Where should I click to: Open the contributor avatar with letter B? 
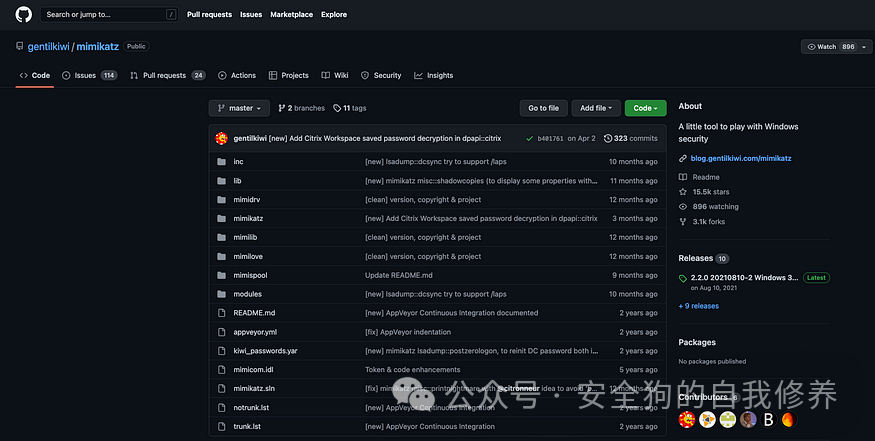click(x=768, y=419)
